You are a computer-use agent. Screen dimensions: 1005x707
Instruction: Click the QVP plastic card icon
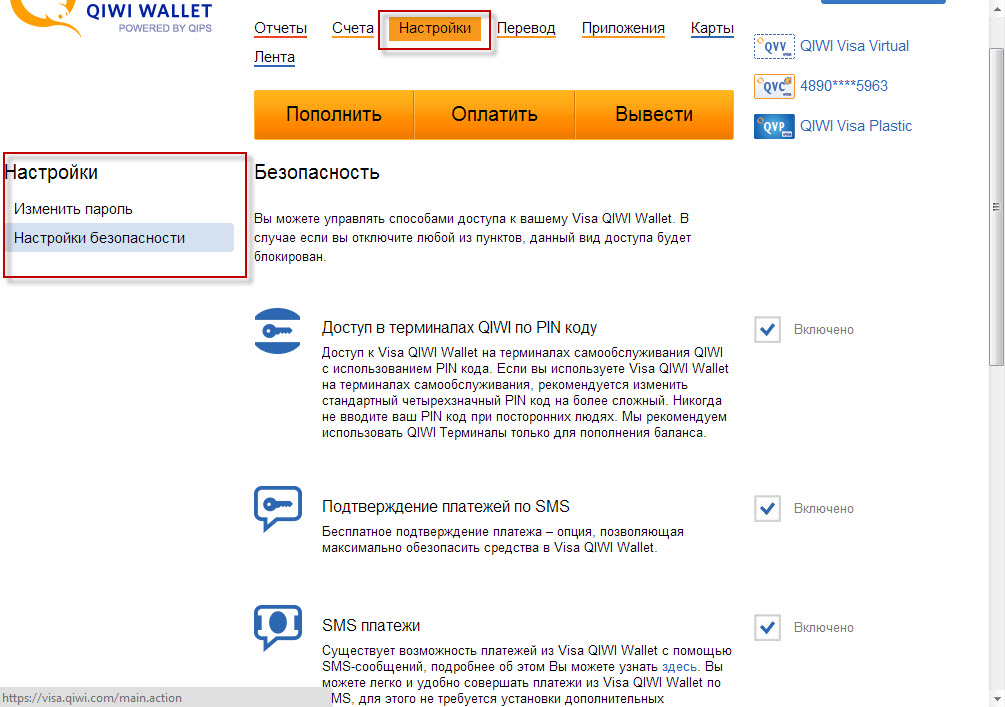click(x=773, y=126)
